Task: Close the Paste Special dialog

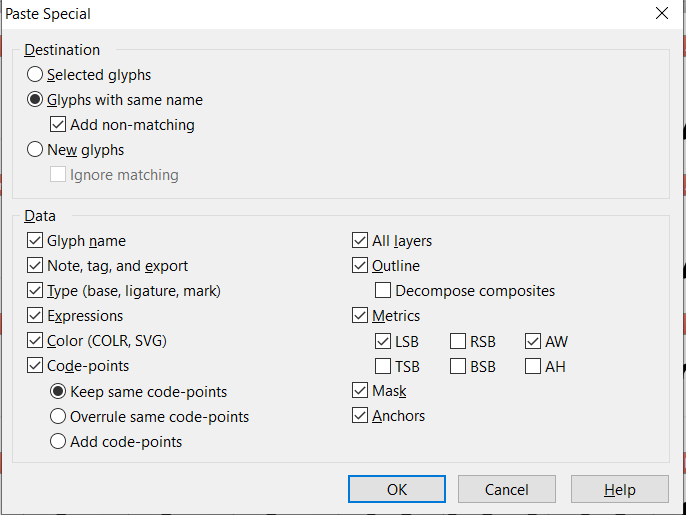Action: click(x=661, y=14)
